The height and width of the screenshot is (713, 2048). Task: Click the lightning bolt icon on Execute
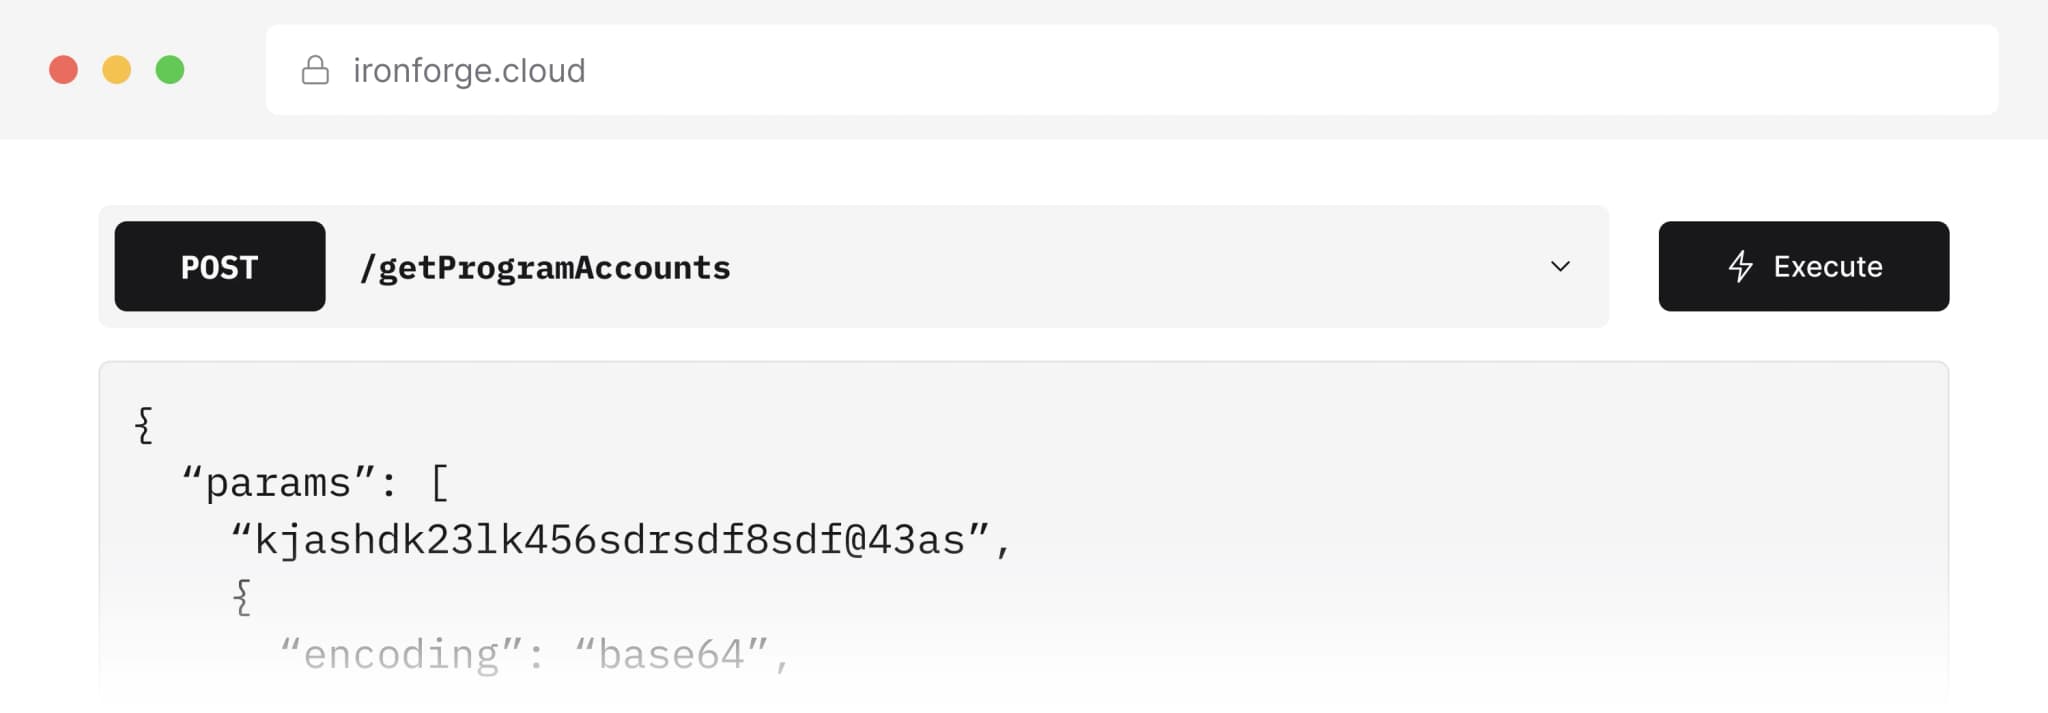tap(1741, 266)
